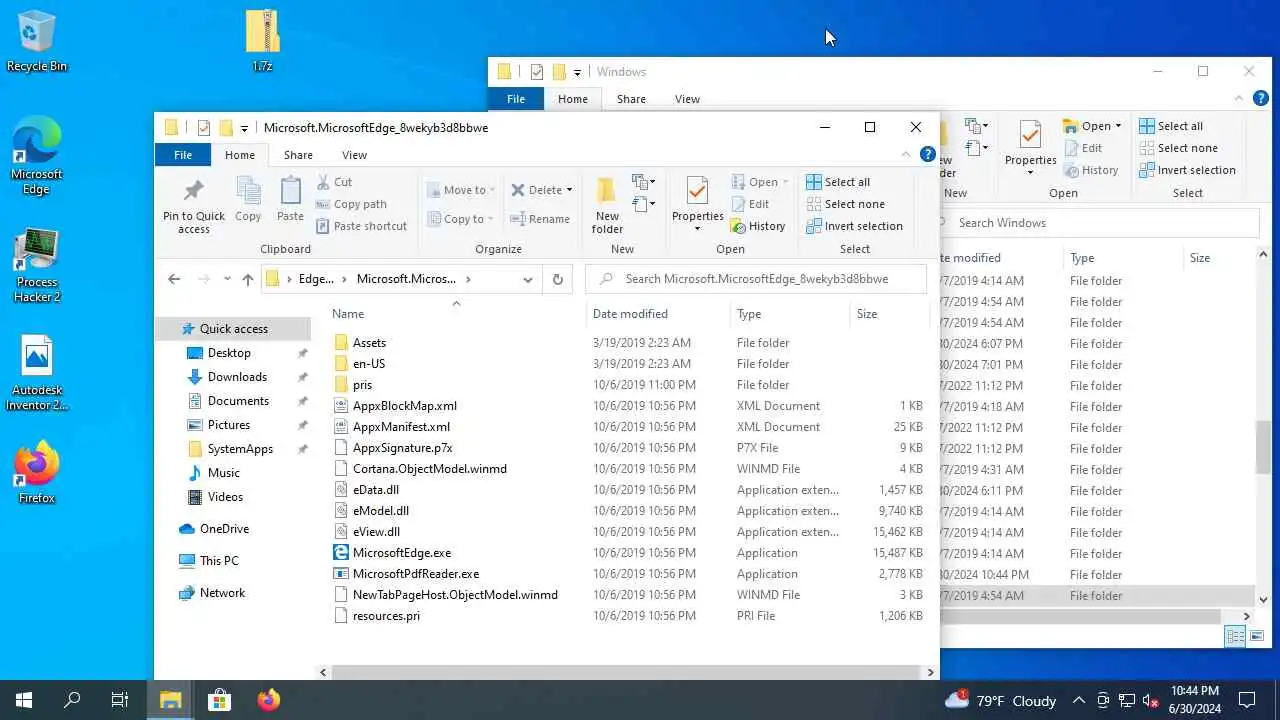
Task: Click Paste shortcut in the ribbon
Action: pyautogui.click(x=362, y=226)
